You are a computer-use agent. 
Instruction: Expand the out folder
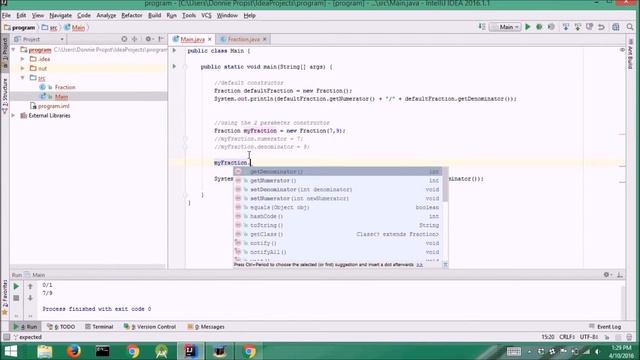tap(23, 69)
